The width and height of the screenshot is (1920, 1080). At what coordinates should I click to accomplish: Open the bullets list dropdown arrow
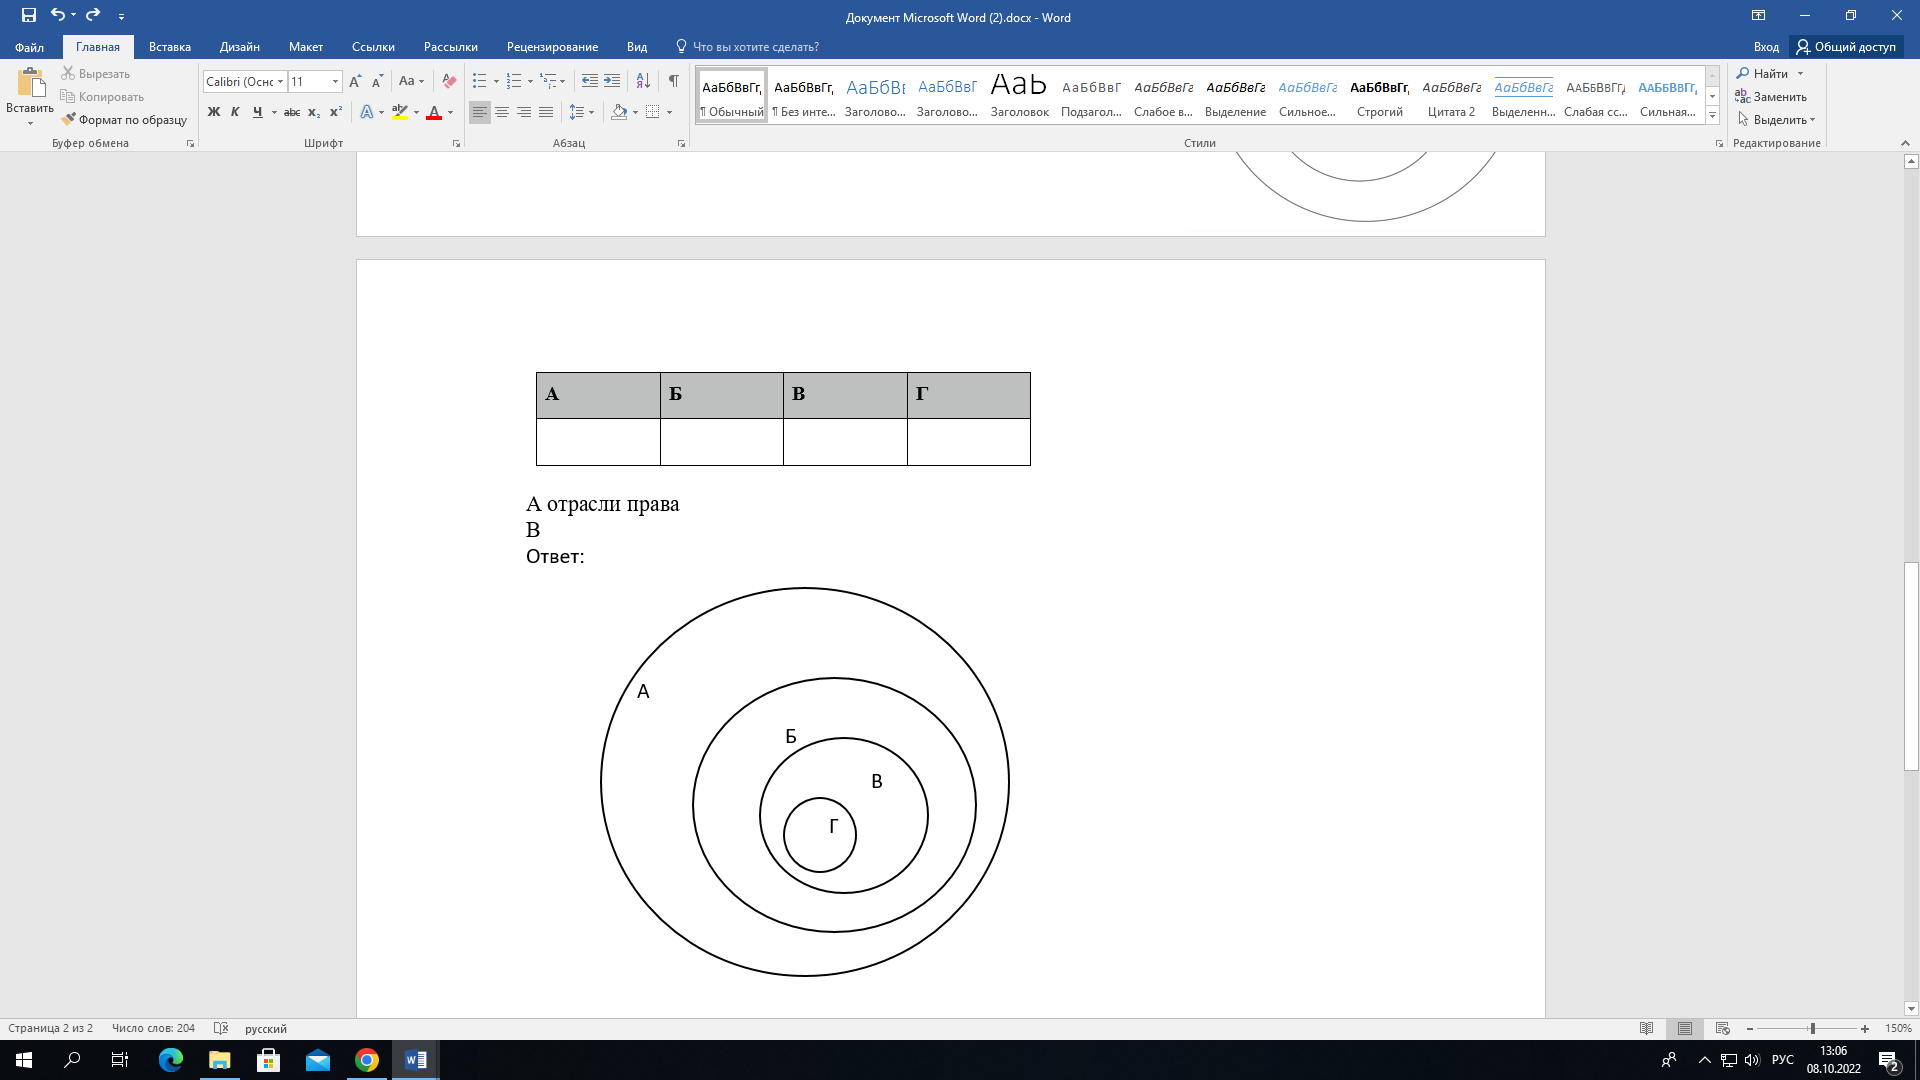point(496,81)
